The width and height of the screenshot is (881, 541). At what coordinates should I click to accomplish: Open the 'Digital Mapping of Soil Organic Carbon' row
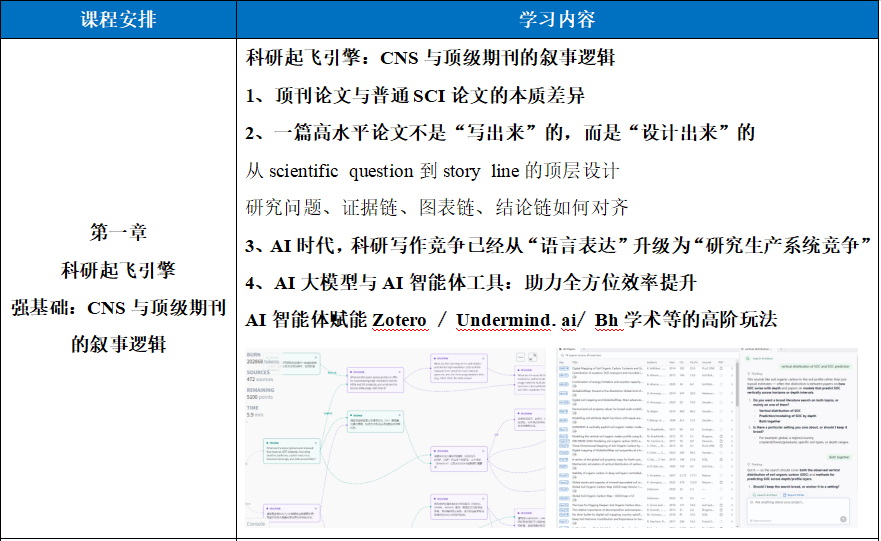click(x=647, y=369)
